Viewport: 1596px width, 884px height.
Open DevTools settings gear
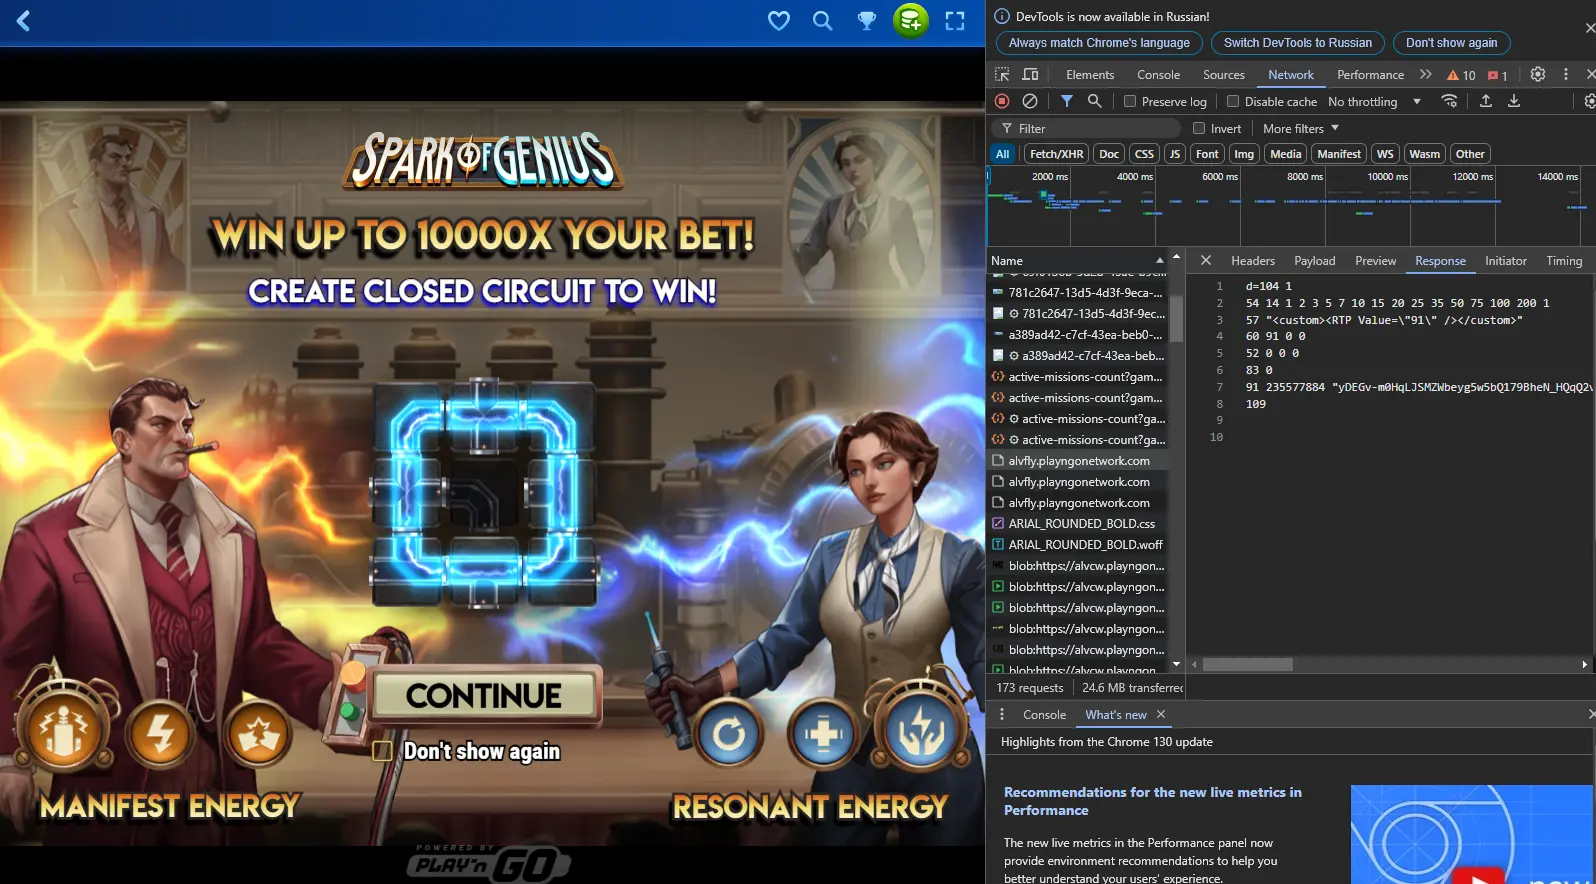(x=1538, y=74)
